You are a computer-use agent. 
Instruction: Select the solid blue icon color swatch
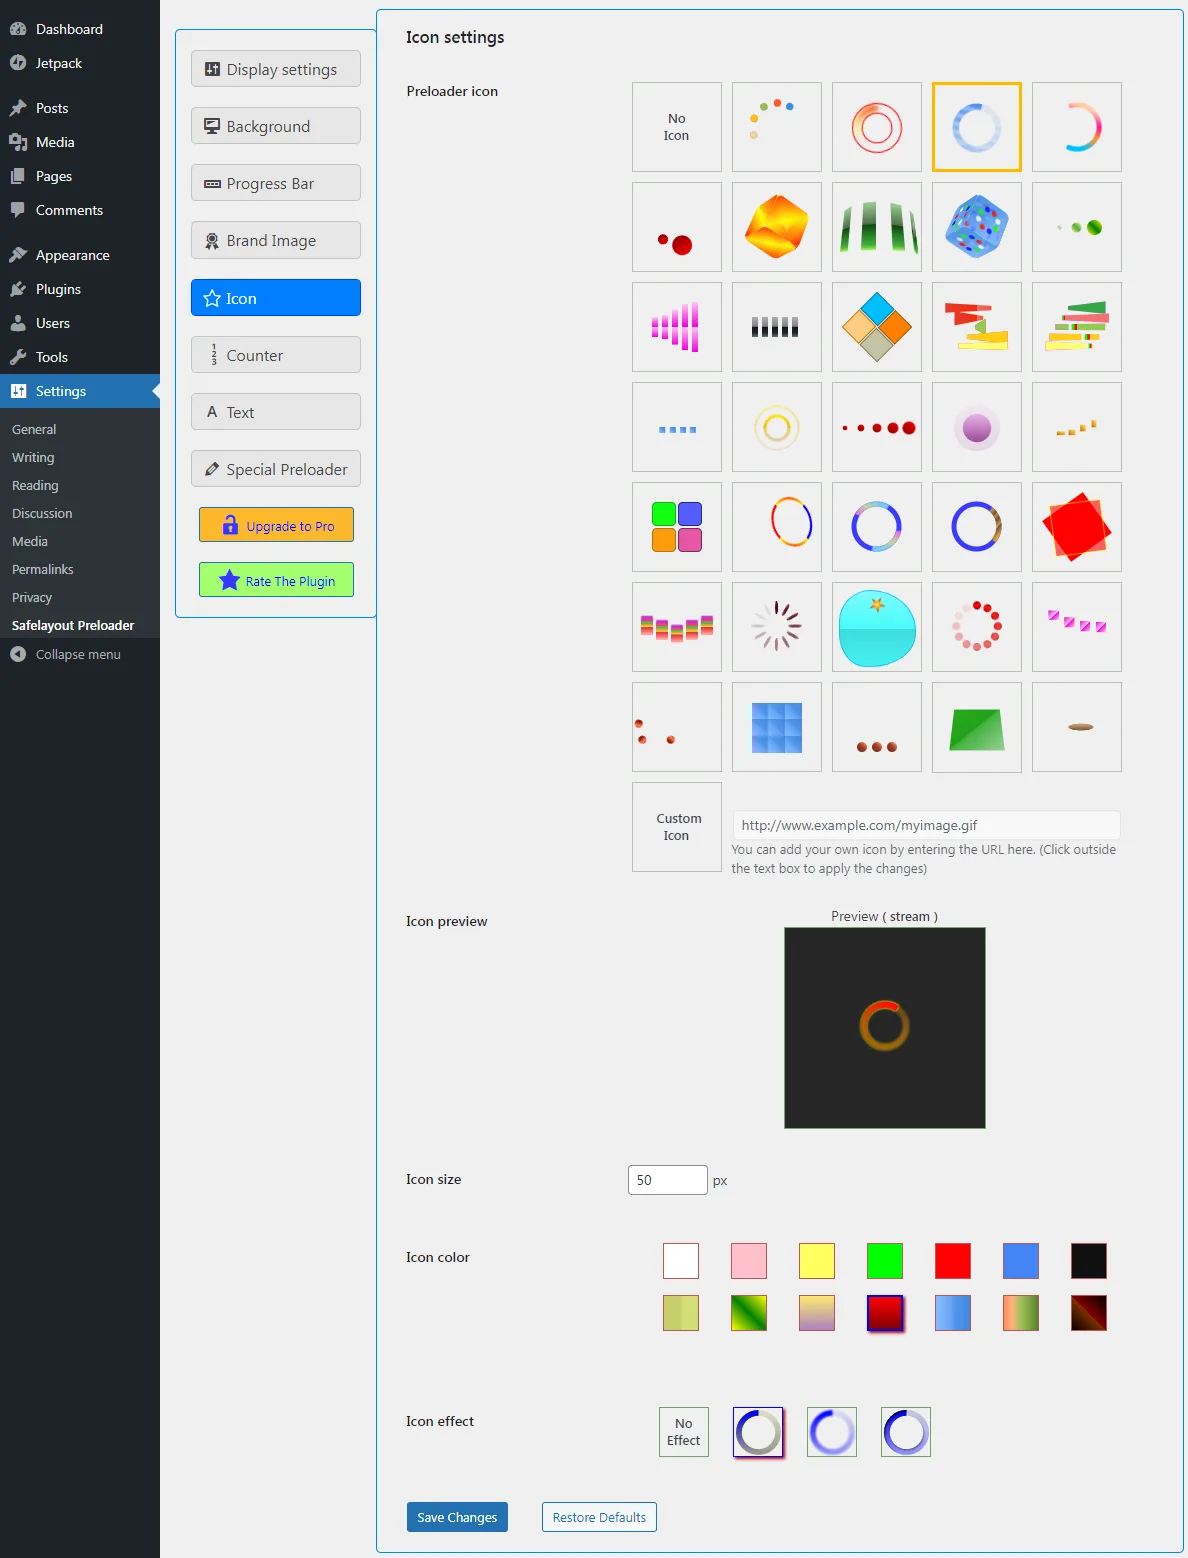[x=1021, y=1261]
